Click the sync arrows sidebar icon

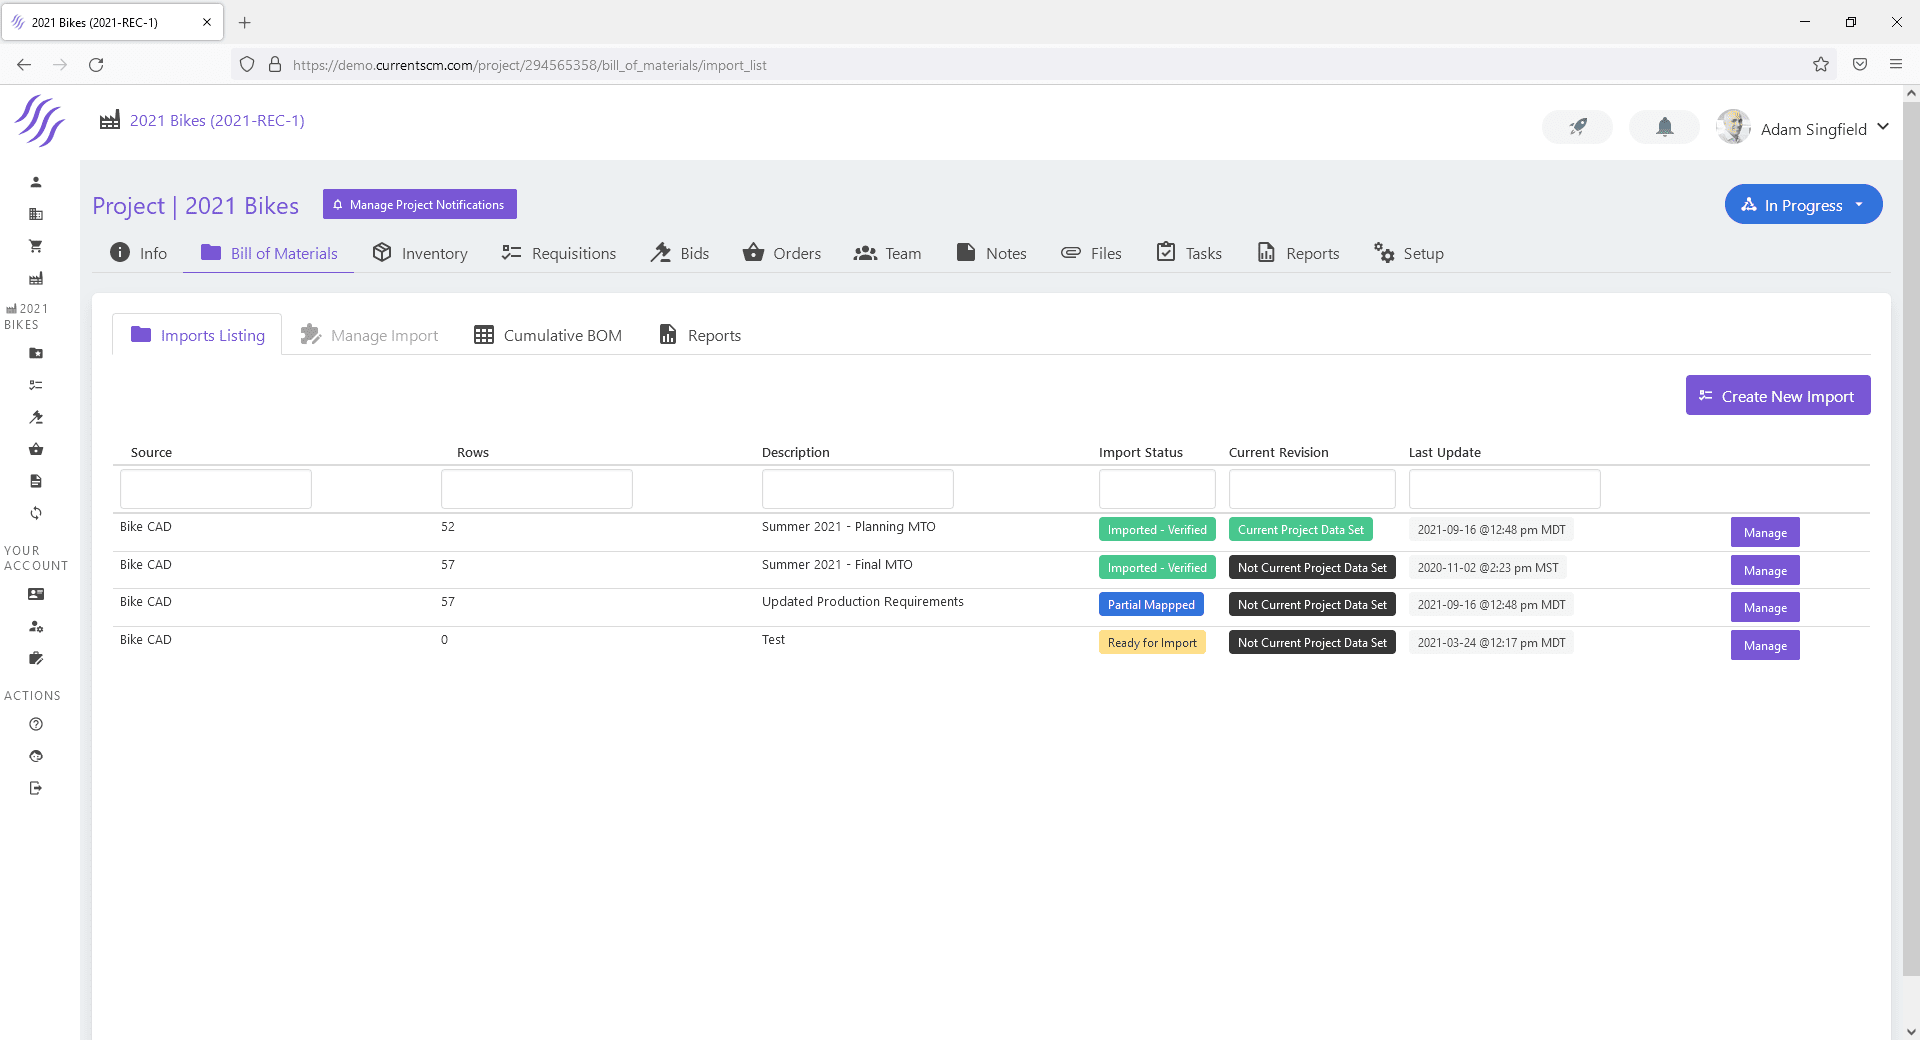36,513
